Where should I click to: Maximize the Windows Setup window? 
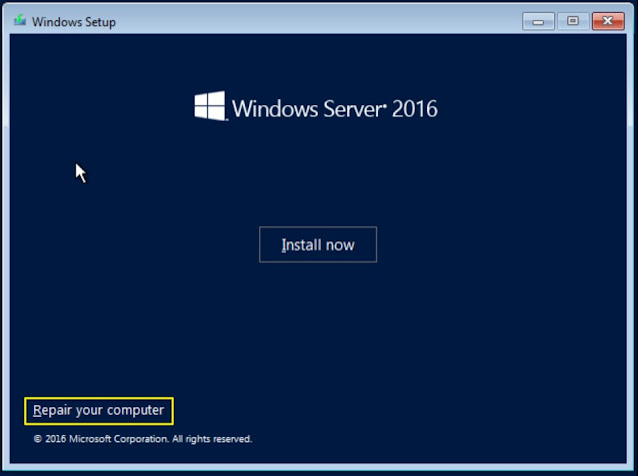[x=573, y=21]
